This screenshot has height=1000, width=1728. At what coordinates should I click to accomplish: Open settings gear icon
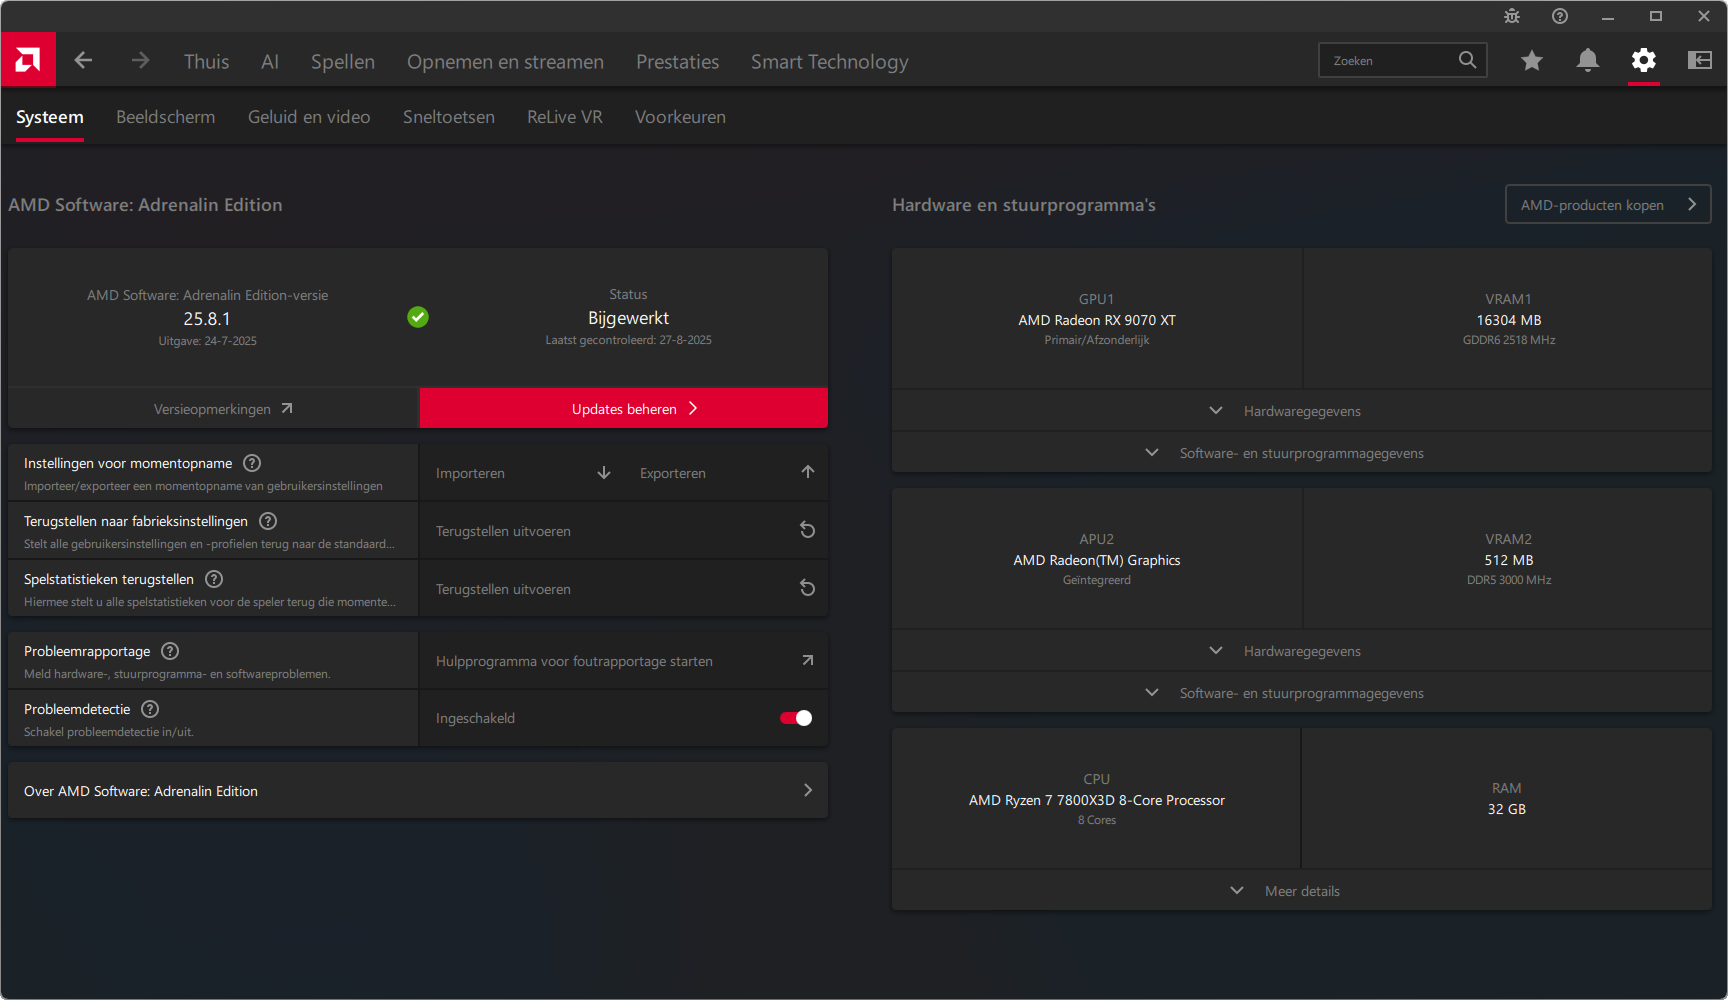click(x=1643, y=61)
